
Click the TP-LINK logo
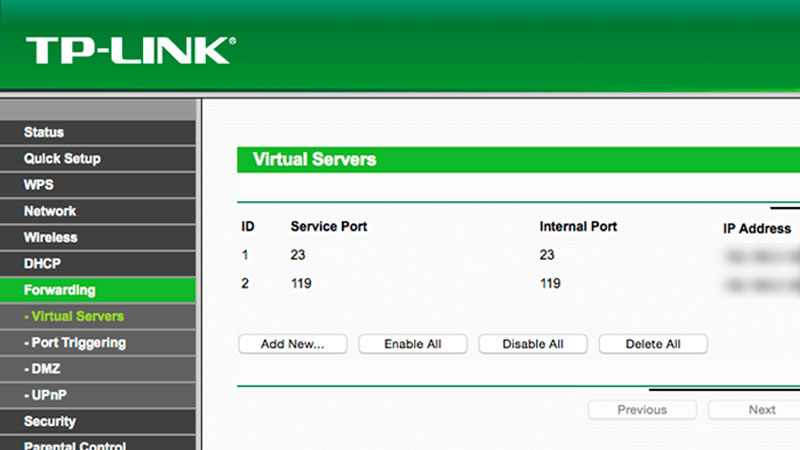pos(132,51)
